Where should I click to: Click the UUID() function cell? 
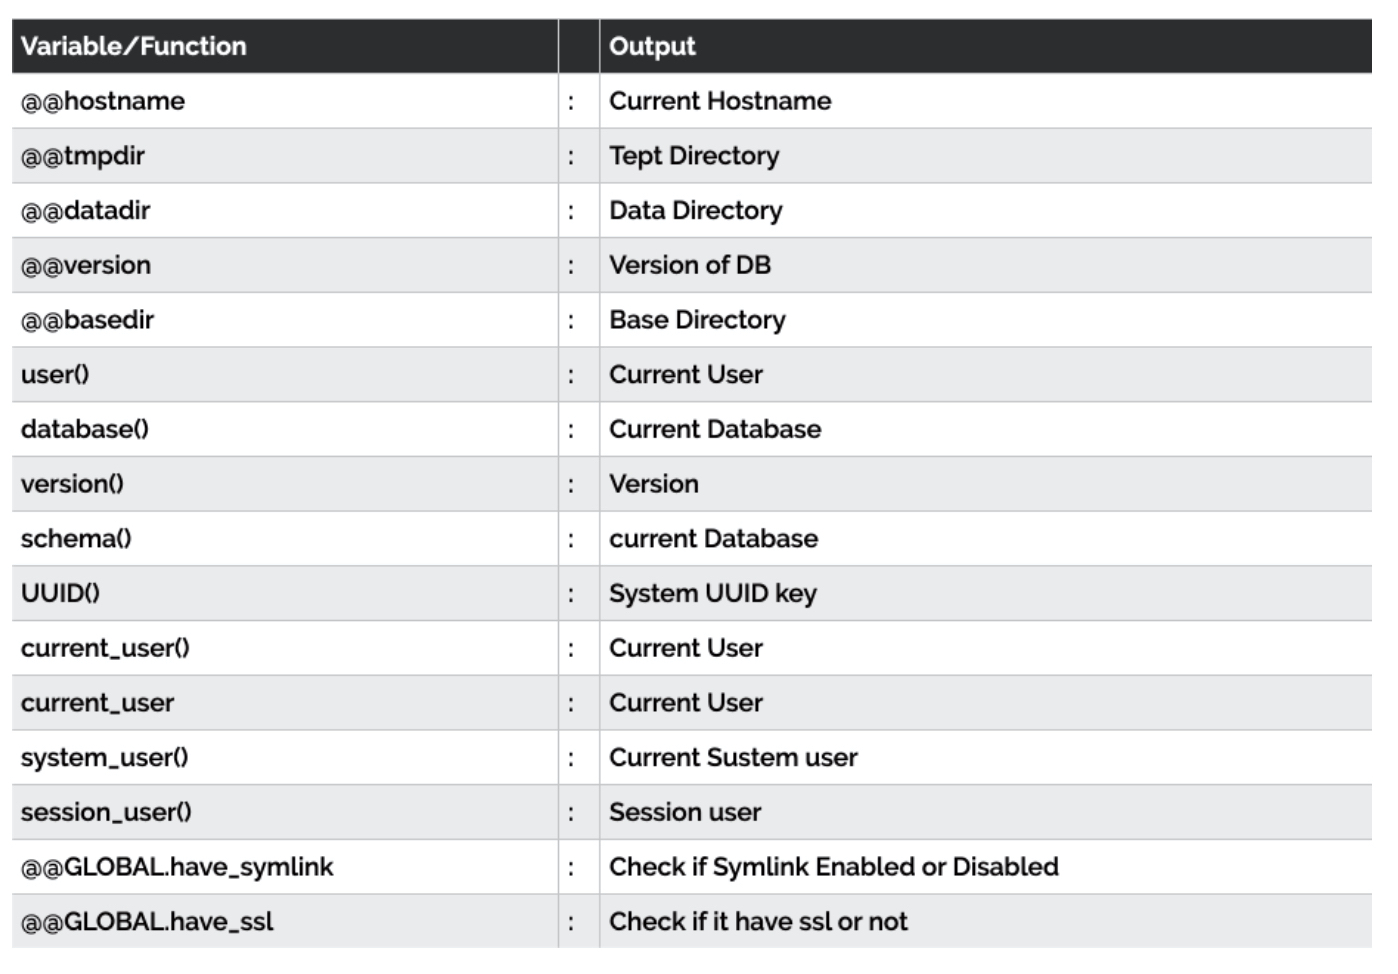[285, 593]
